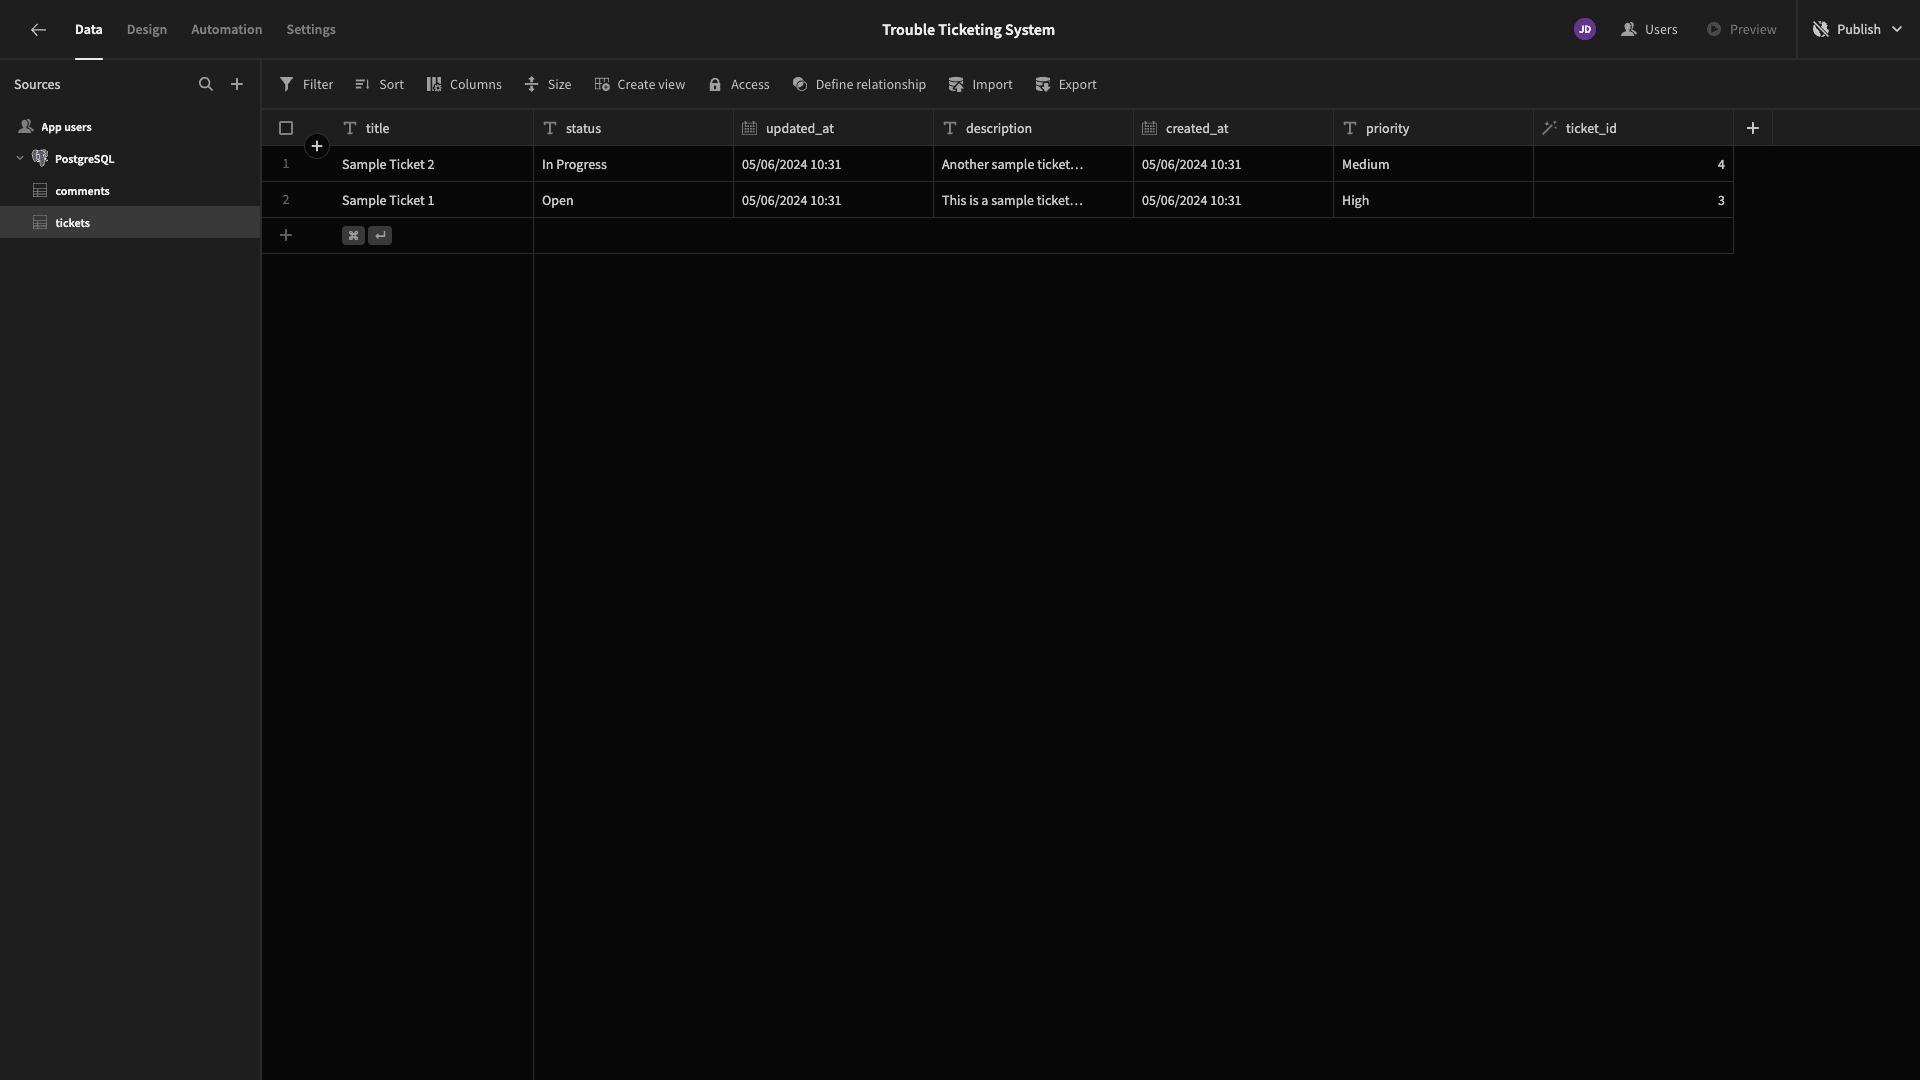Switch to the Settings tab
Viewport: 1920px width, 1080px height.
(311, 30)
